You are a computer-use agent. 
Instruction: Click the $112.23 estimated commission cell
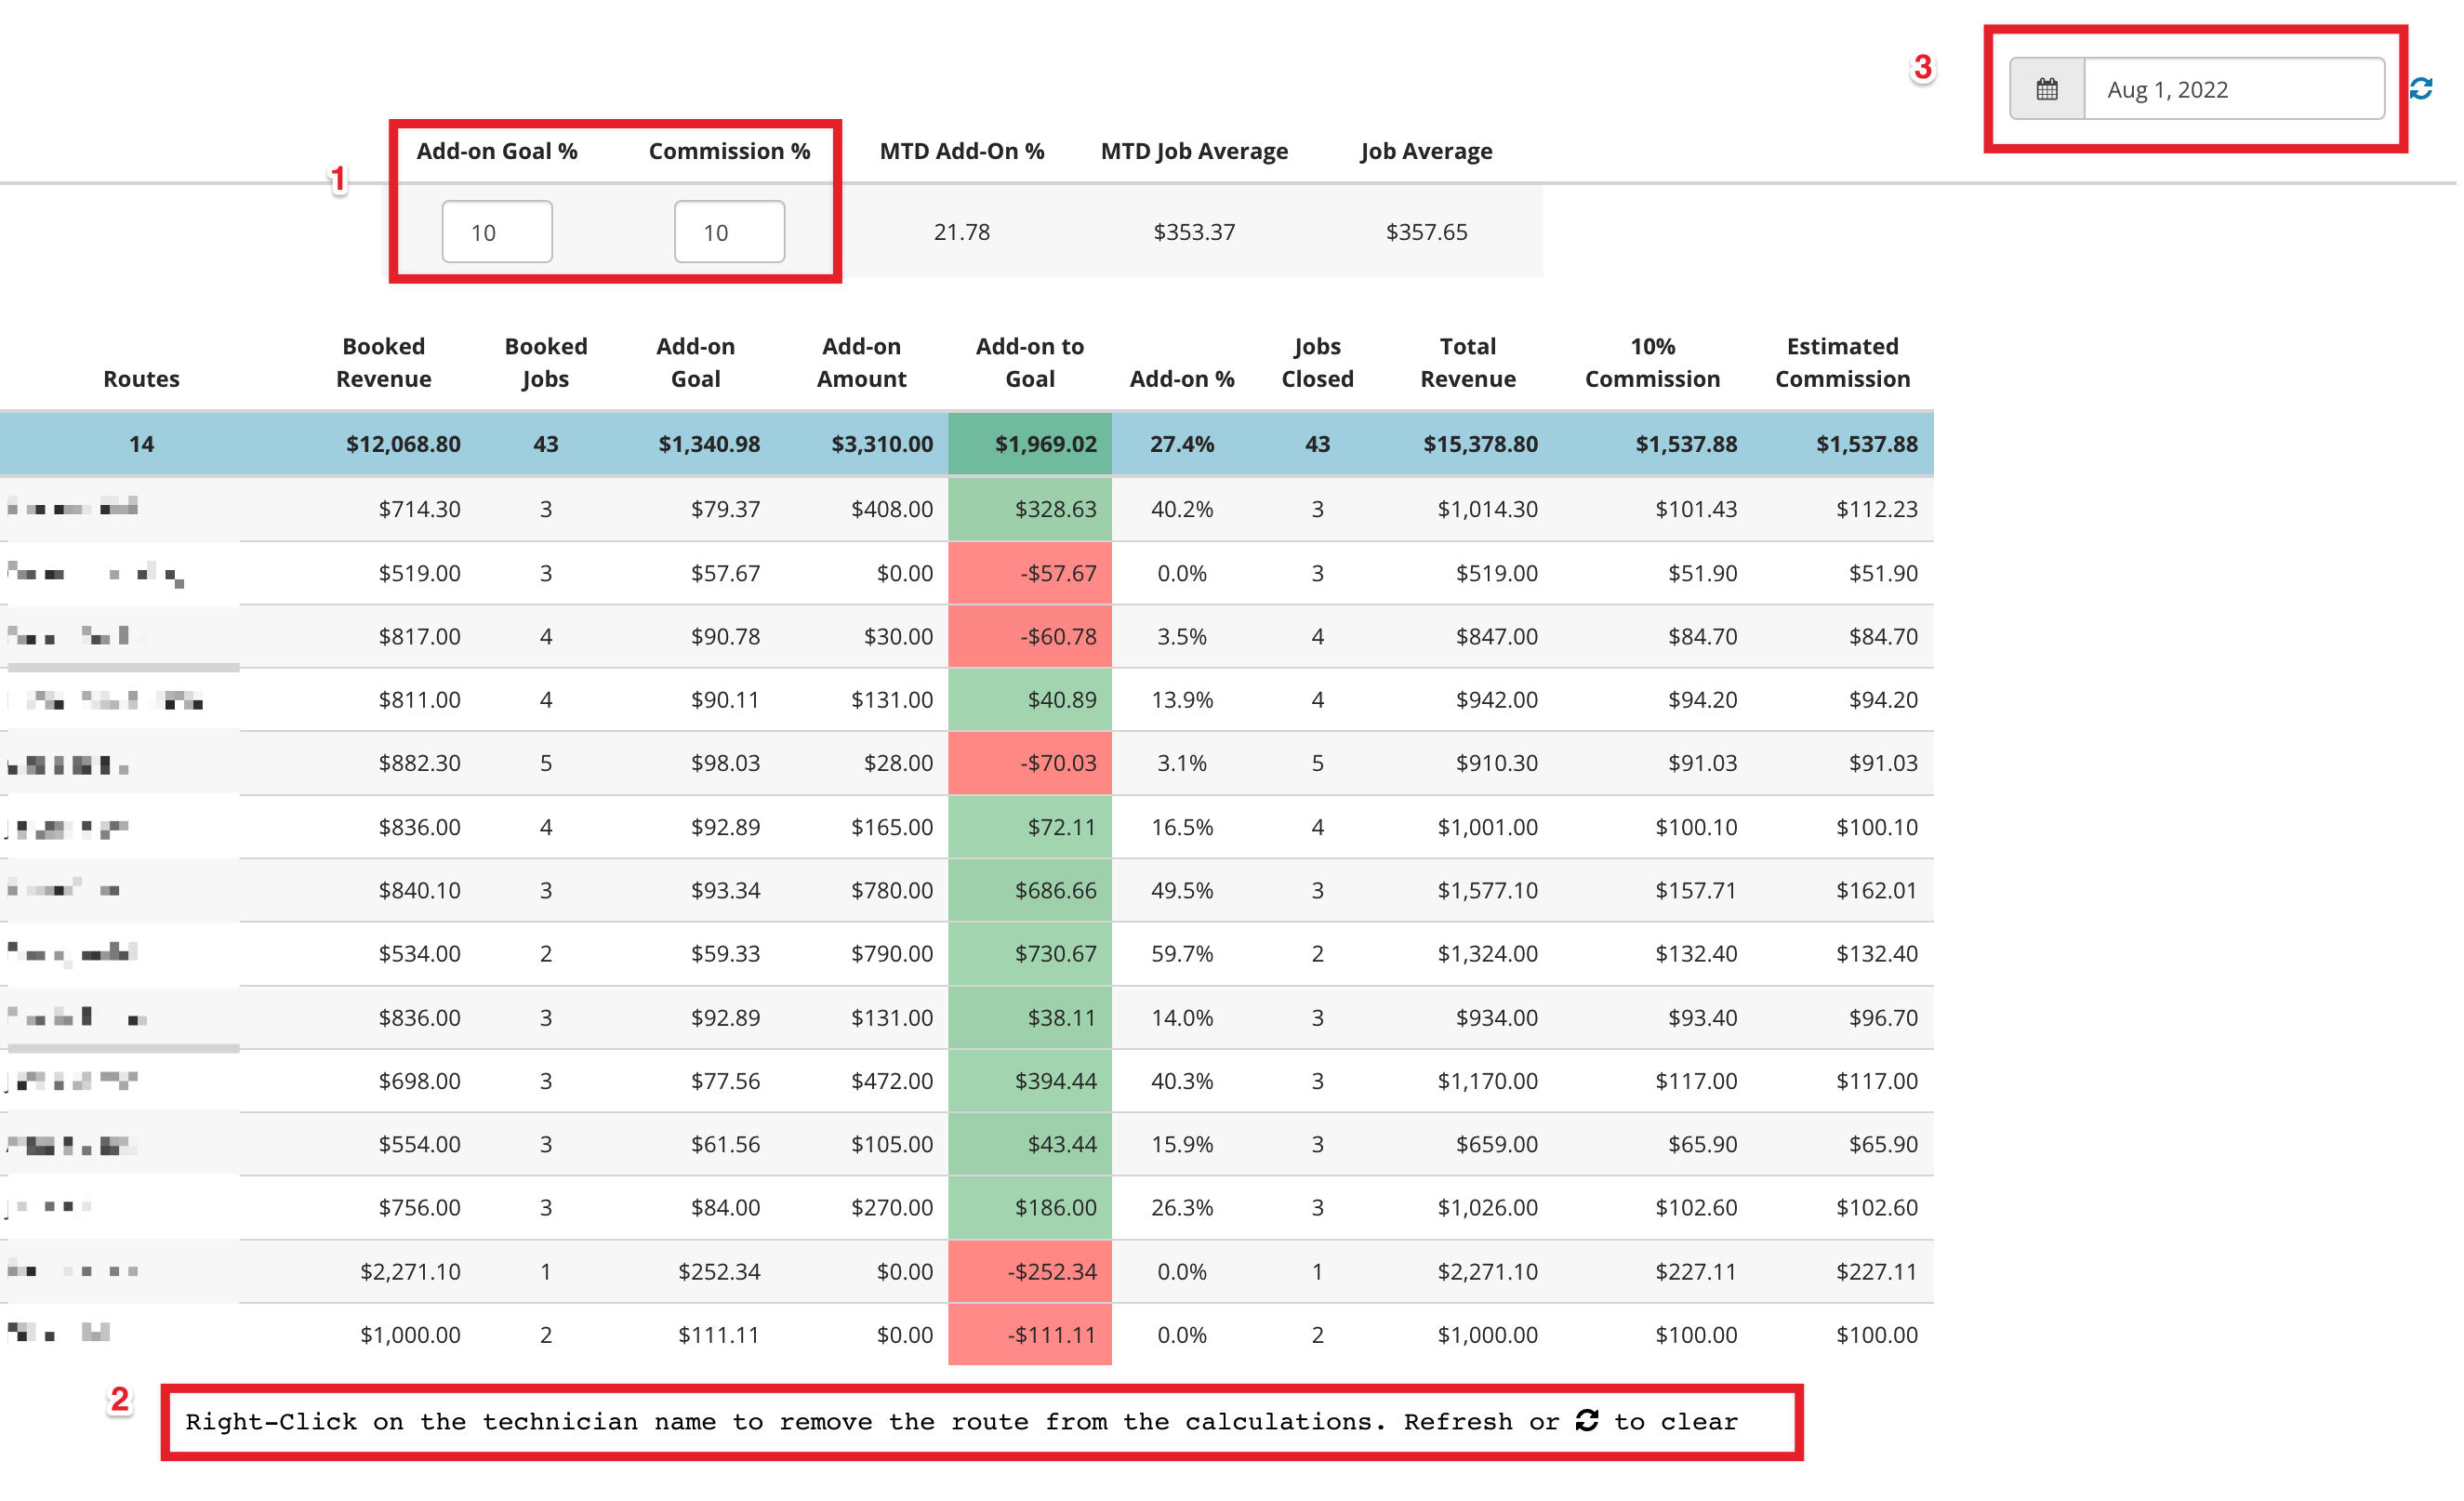pyautogui.click(x=1876, y=509)
